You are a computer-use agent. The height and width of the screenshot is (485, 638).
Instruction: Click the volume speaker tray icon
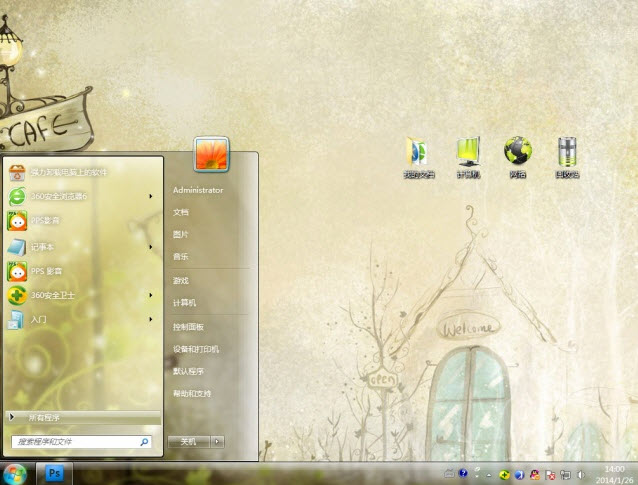click(x=581, y=475)
